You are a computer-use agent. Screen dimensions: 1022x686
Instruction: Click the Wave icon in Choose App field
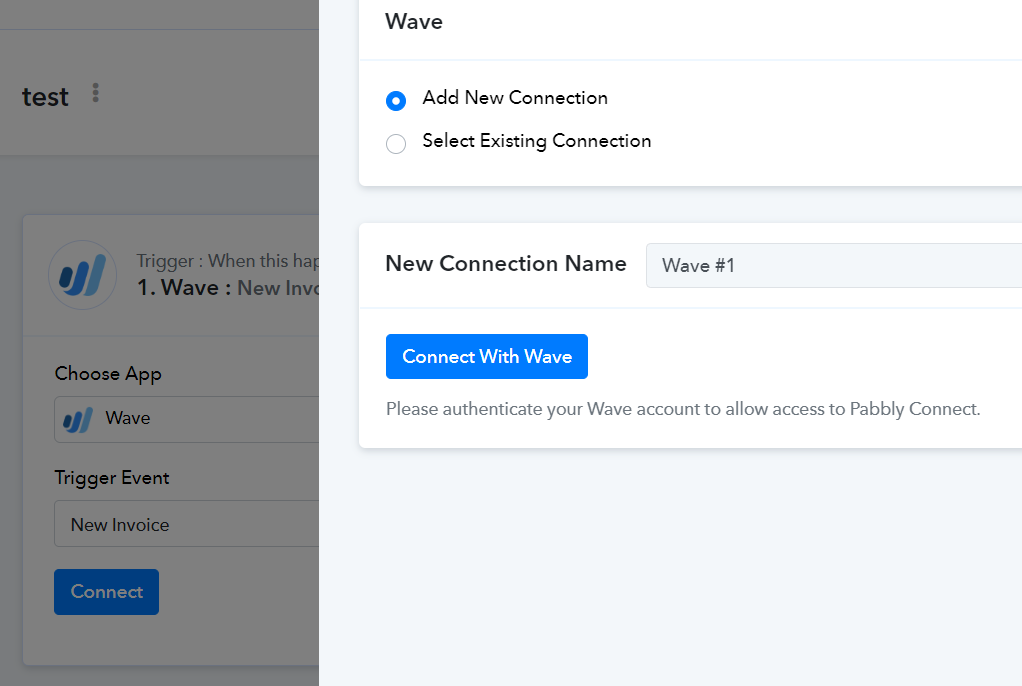coord(78,419)
